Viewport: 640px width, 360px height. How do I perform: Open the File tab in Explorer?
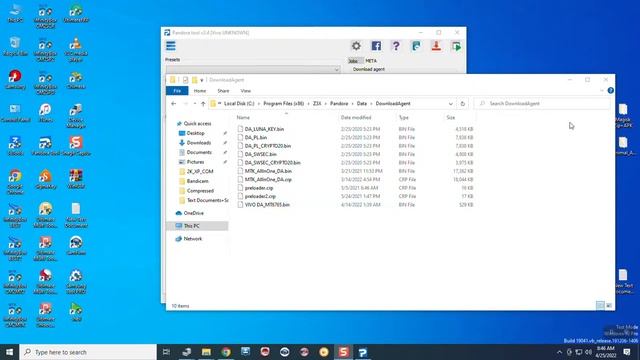click(177, 91)
